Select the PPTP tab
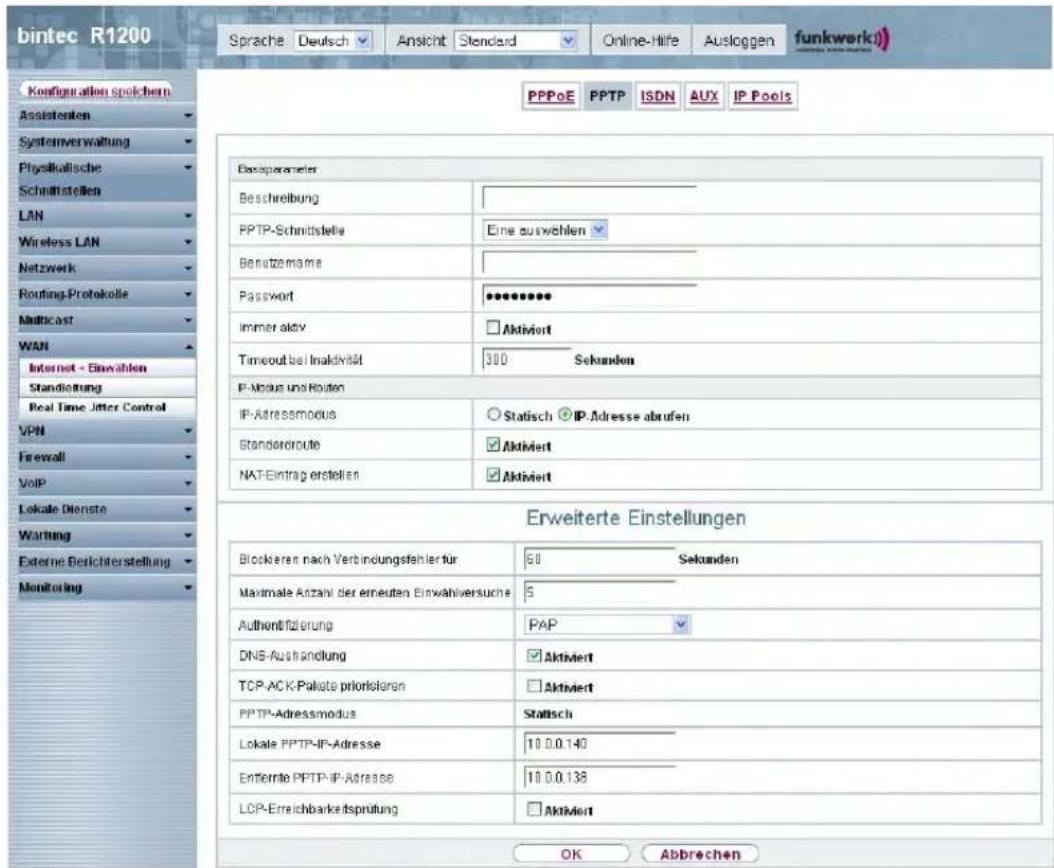Viewport: 1054px width, 868px height. click(x=607, y=96)
